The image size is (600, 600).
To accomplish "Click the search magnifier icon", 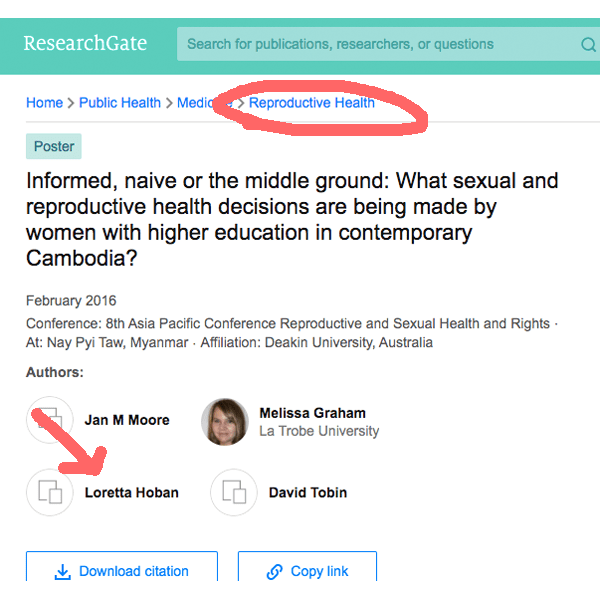I will coord(587,44).
